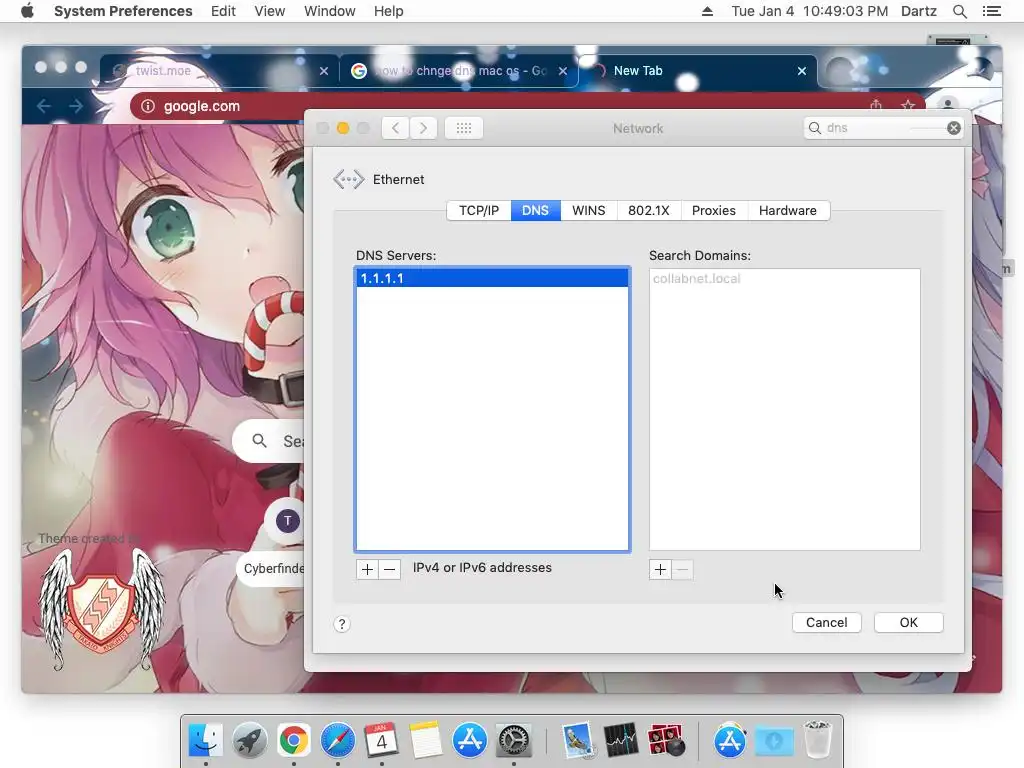
Task: Close the Google search Chrome tab
Action: coord(563,71)
